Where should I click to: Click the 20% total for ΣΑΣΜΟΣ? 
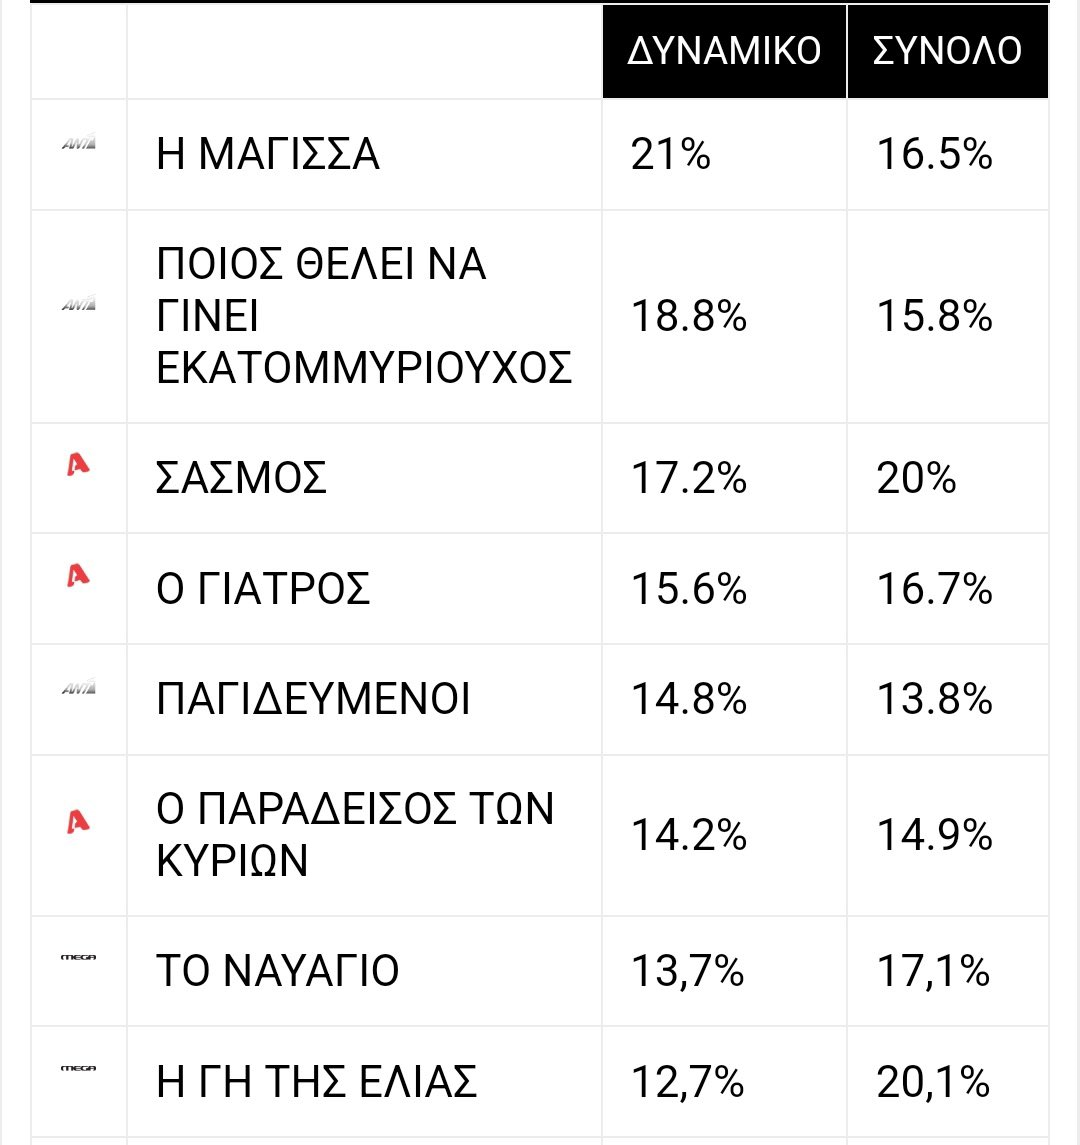pyautogui.click(x=916, y=479)
